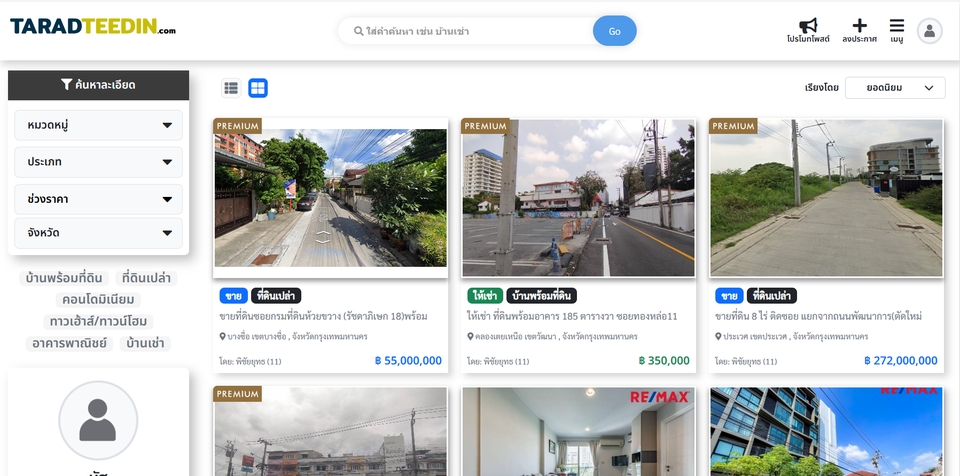
Task: Click location คลองเตยเหนือ เขตวัฒนา
Action: point(552,336)
